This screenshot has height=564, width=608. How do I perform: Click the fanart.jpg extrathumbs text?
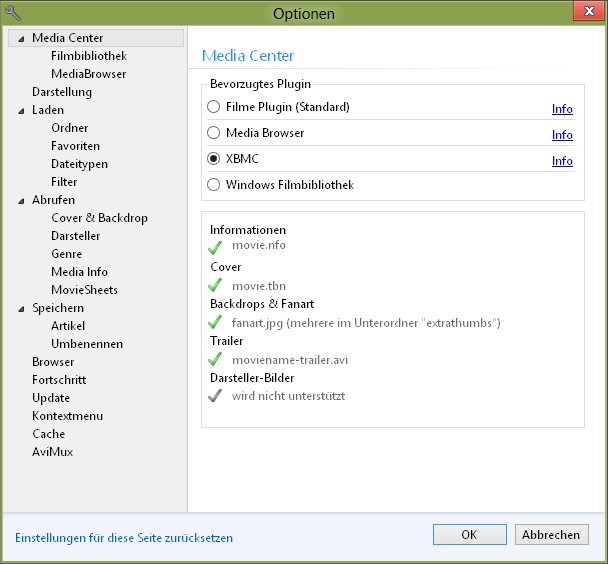point(366,323)
